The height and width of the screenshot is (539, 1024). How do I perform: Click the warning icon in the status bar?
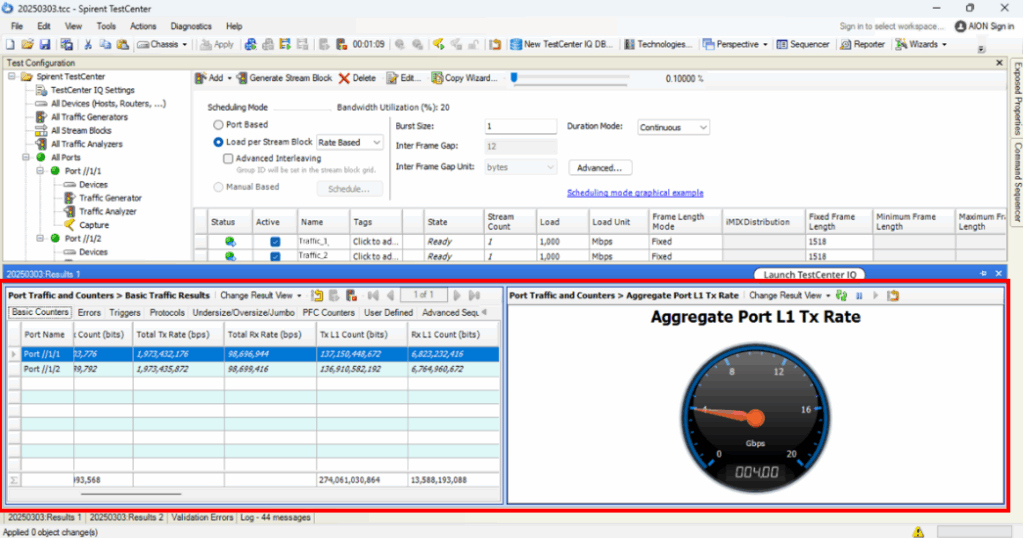click(918, 532)
